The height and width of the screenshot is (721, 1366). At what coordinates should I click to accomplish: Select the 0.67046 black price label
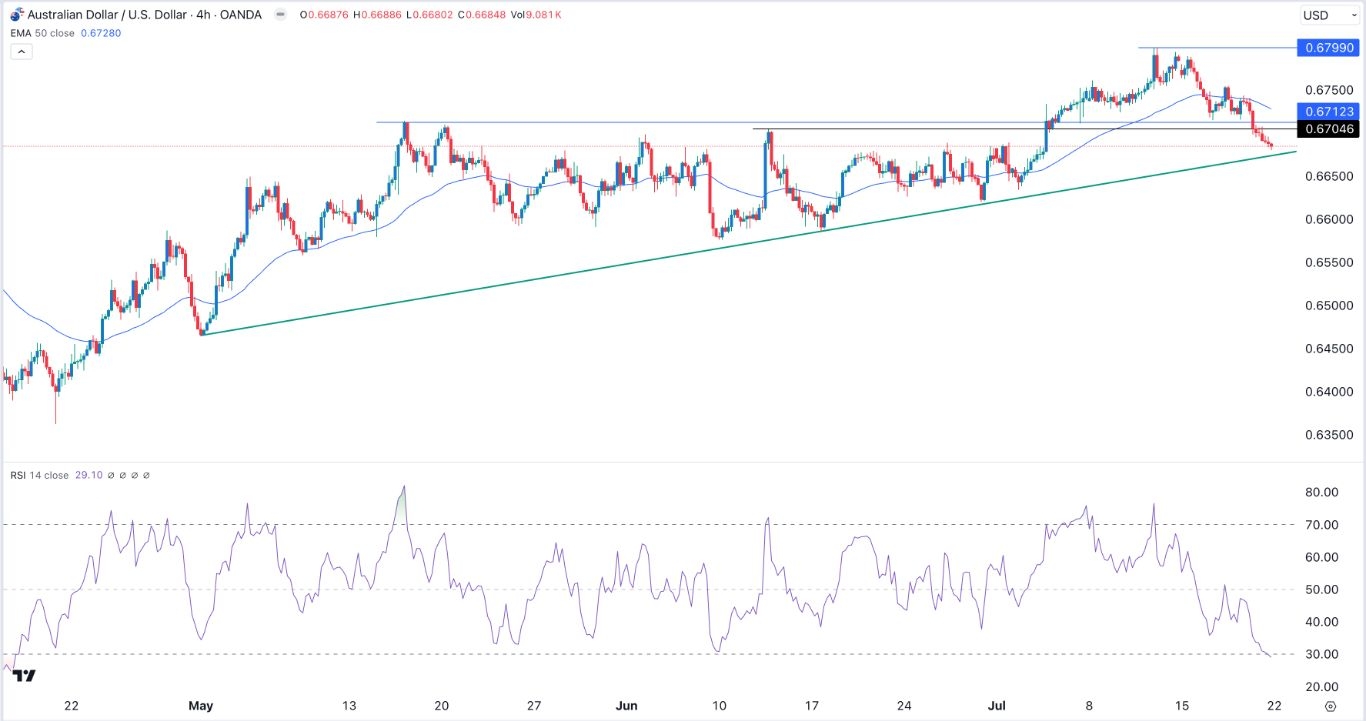click(1325, 129)
